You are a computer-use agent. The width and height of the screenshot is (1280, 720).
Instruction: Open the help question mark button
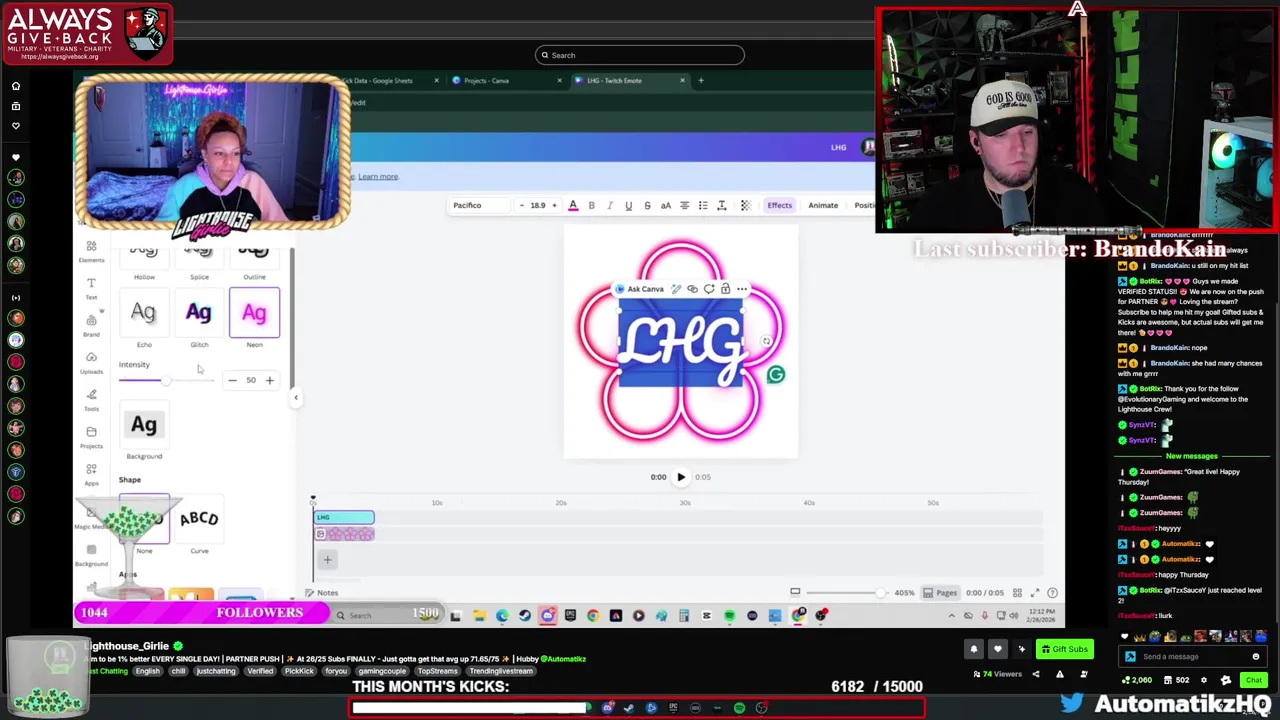[1052, 593]
